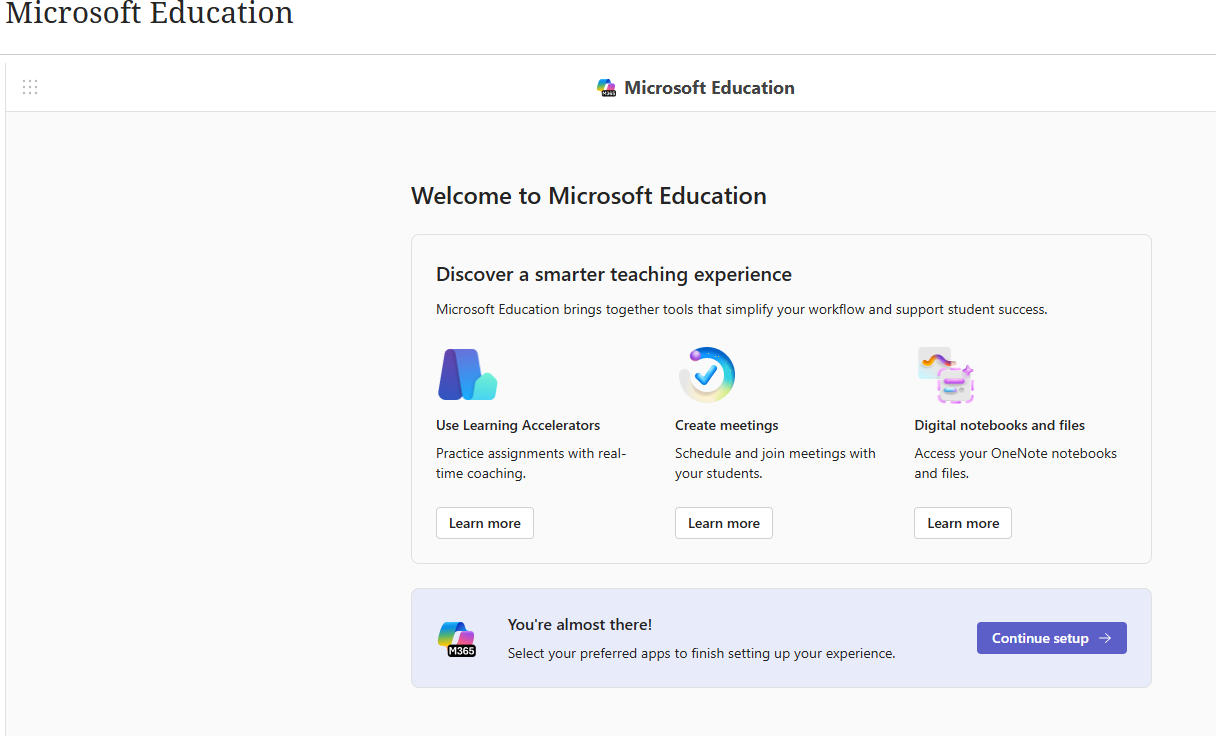Click the "You're almost there!" banner text
1216x736 pixels.
tap(579, 625)
